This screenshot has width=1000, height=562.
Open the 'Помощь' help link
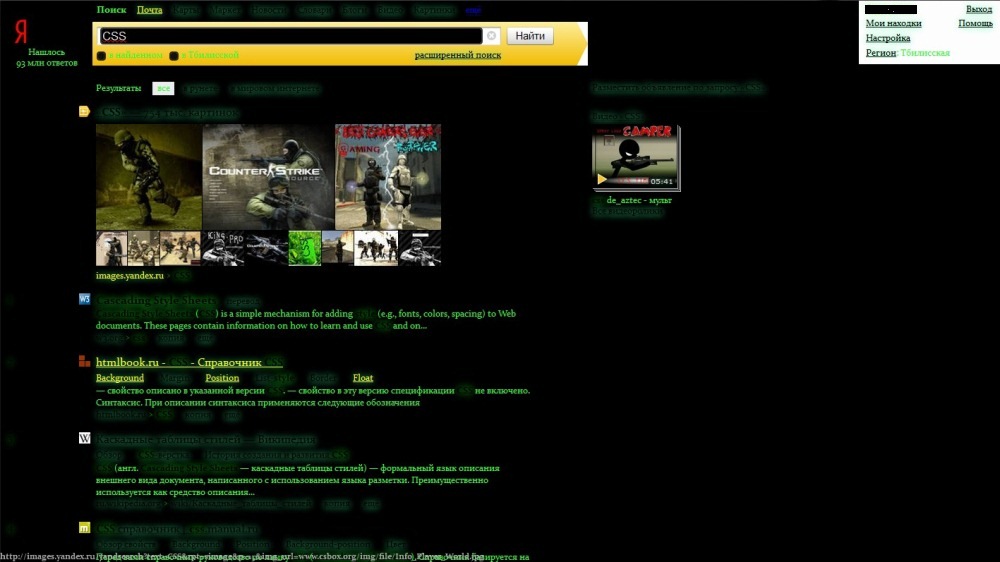[975, 23]
